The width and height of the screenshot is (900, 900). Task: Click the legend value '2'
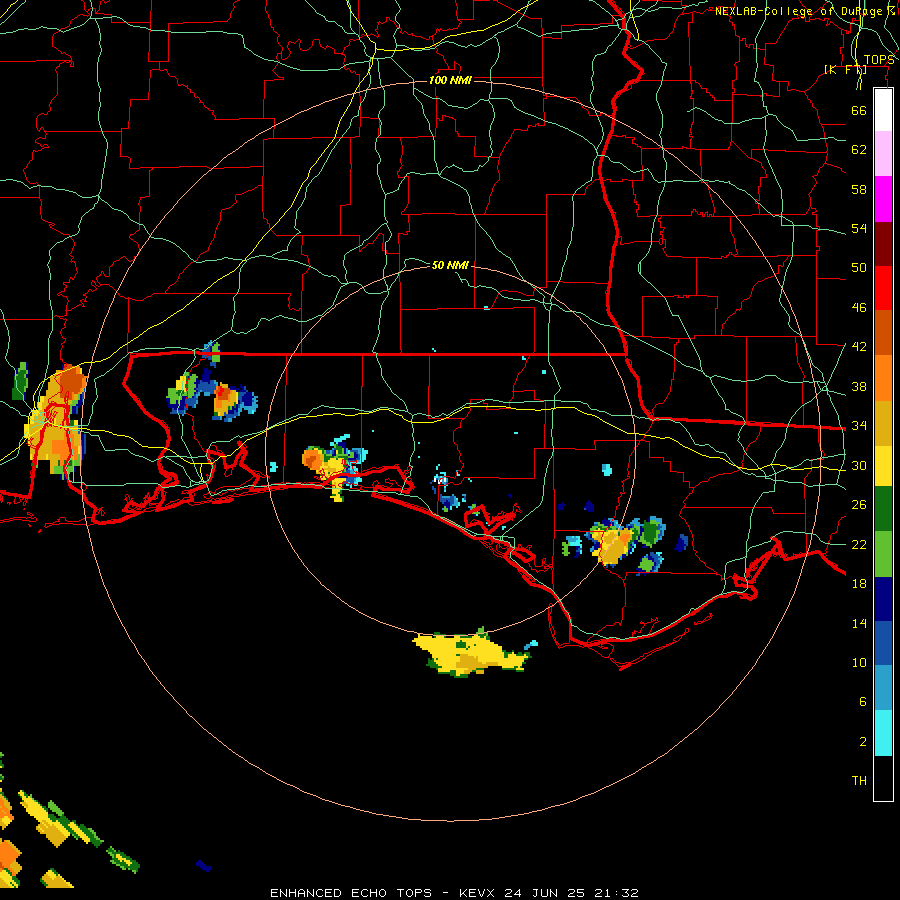point(863,742)
